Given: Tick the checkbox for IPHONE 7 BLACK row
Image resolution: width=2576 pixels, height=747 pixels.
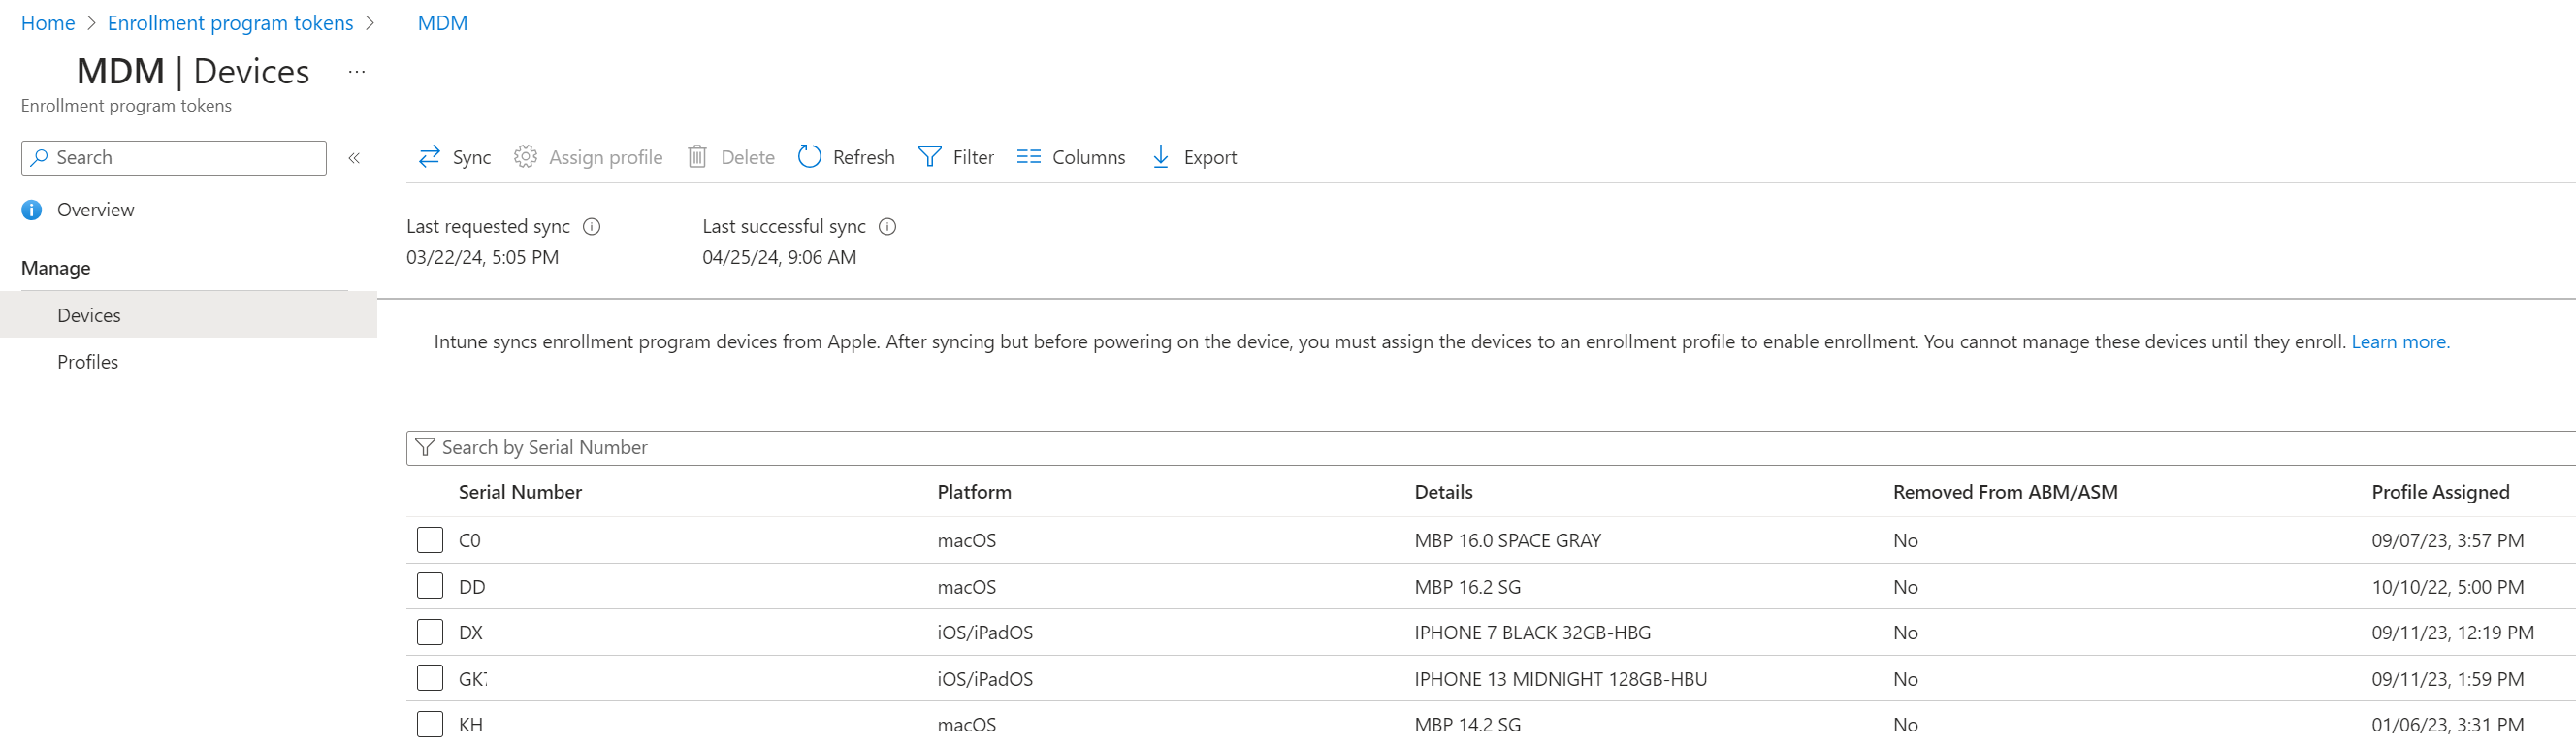Looking at the screenshot, I should (430, 632).
